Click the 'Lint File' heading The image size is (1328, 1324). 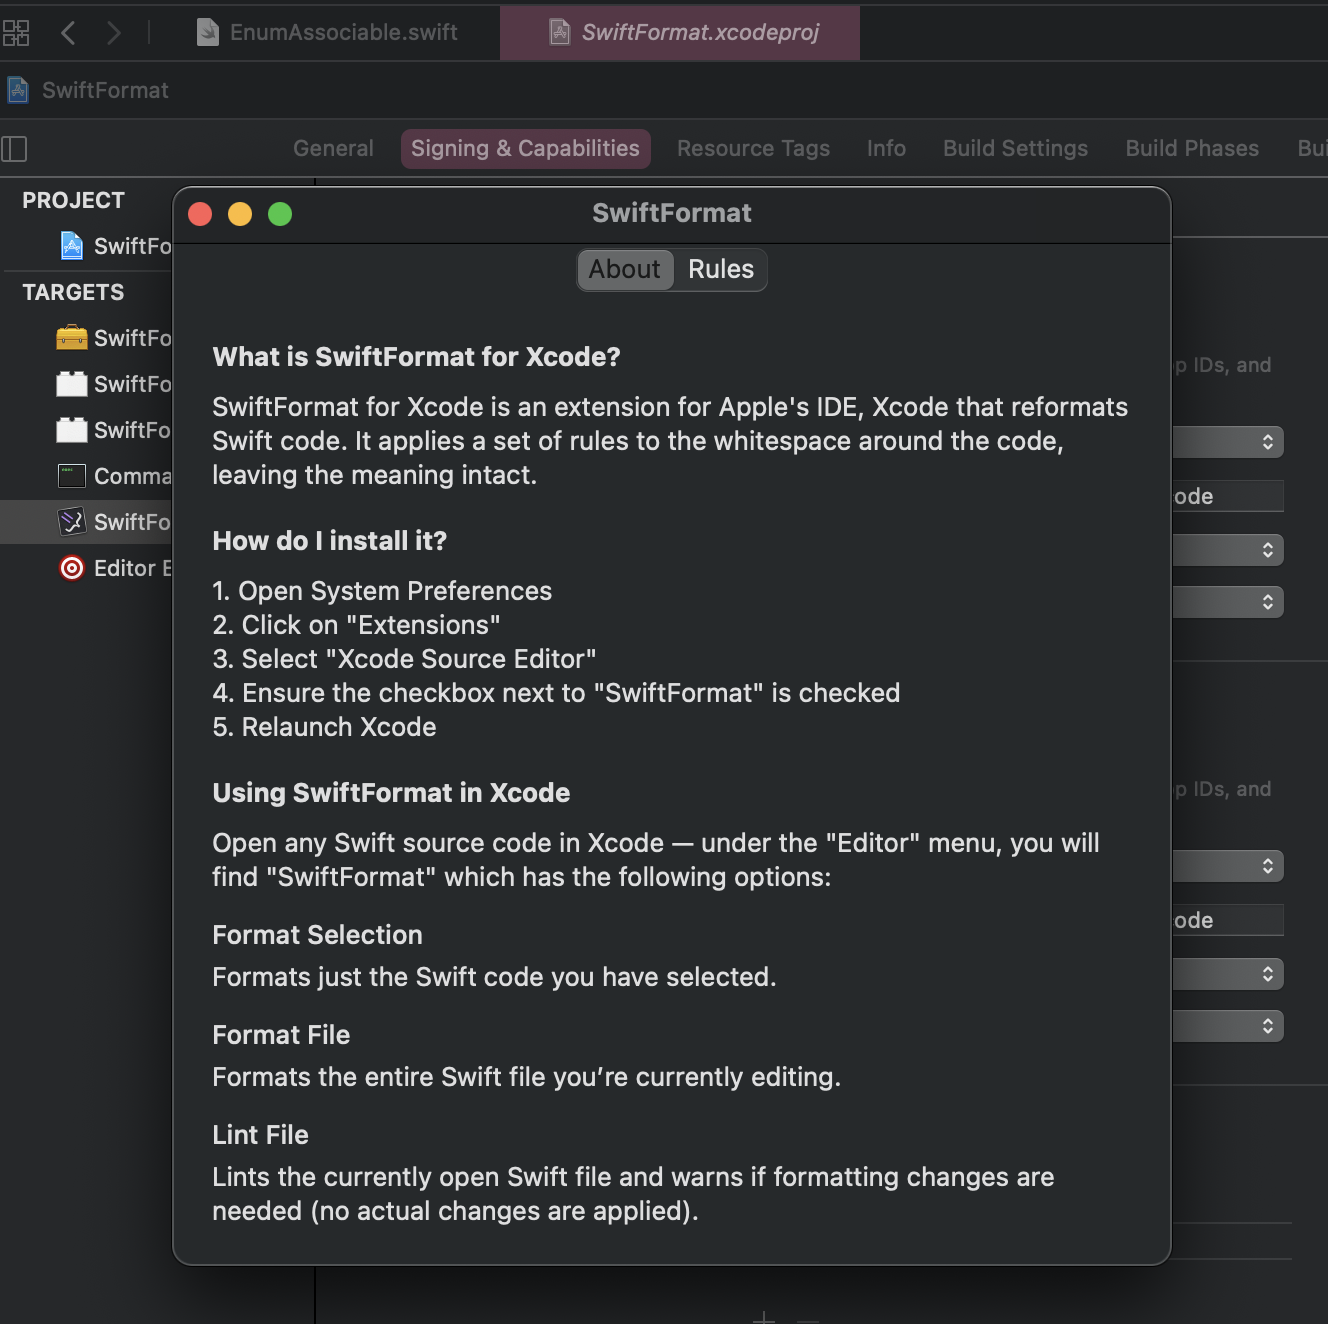[x=260, y=1135]
